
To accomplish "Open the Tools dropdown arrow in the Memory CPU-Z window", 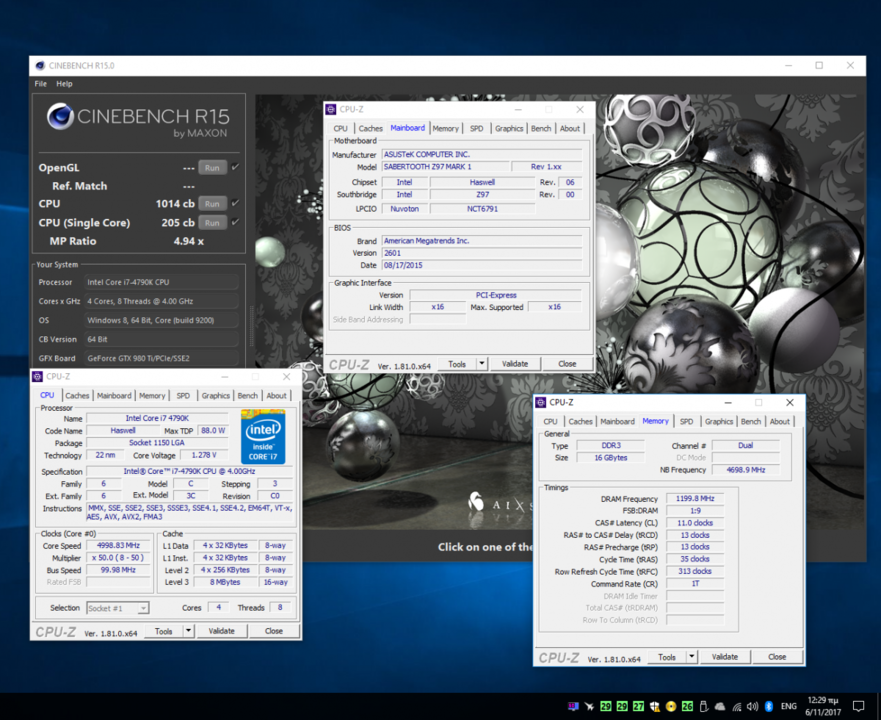I will [692, 656].
